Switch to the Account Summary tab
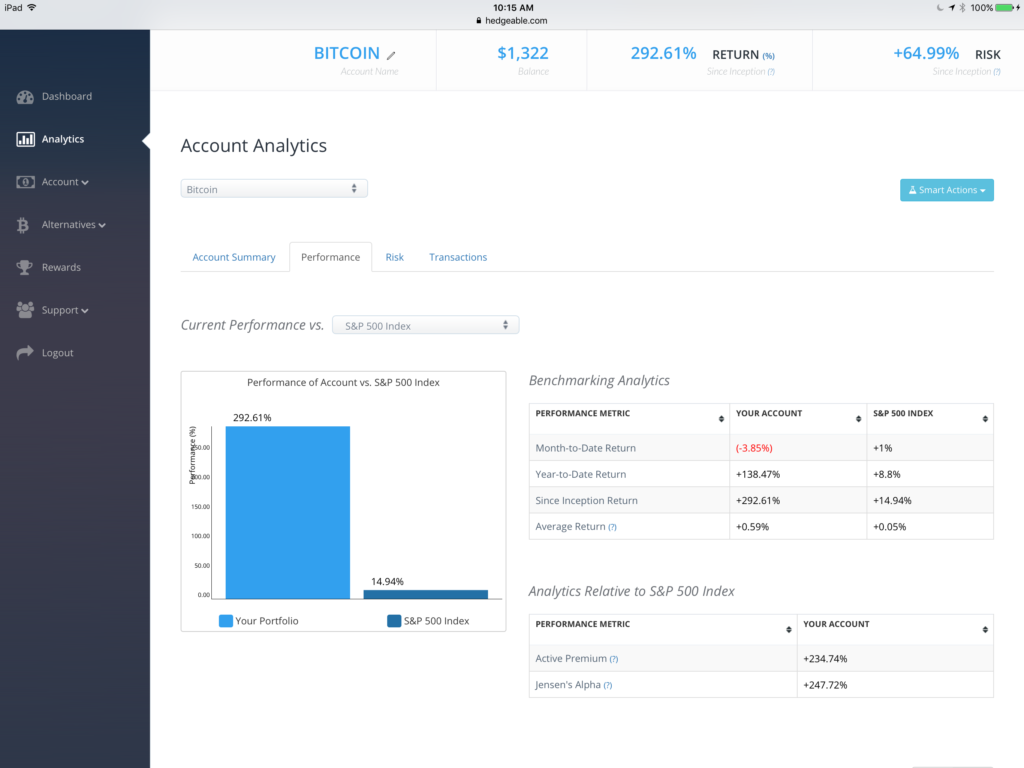The width and height of the screenshot is (1024, 768). point(234,257)
